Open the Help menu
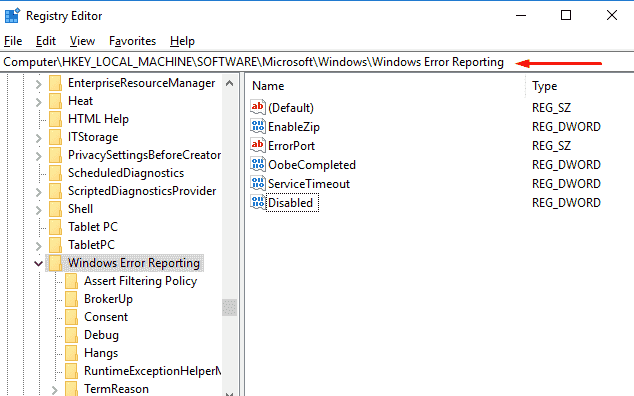634x396 pixels. (x=182, y=41)
